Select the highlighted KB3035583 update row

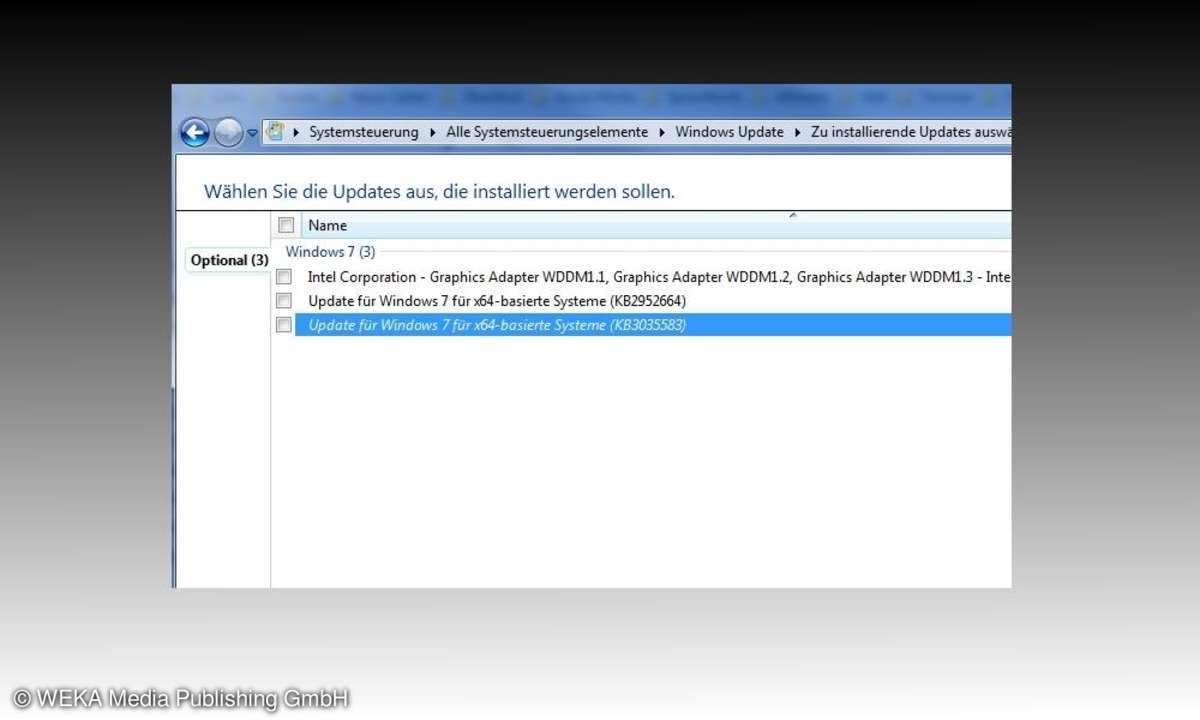point(653,325)
